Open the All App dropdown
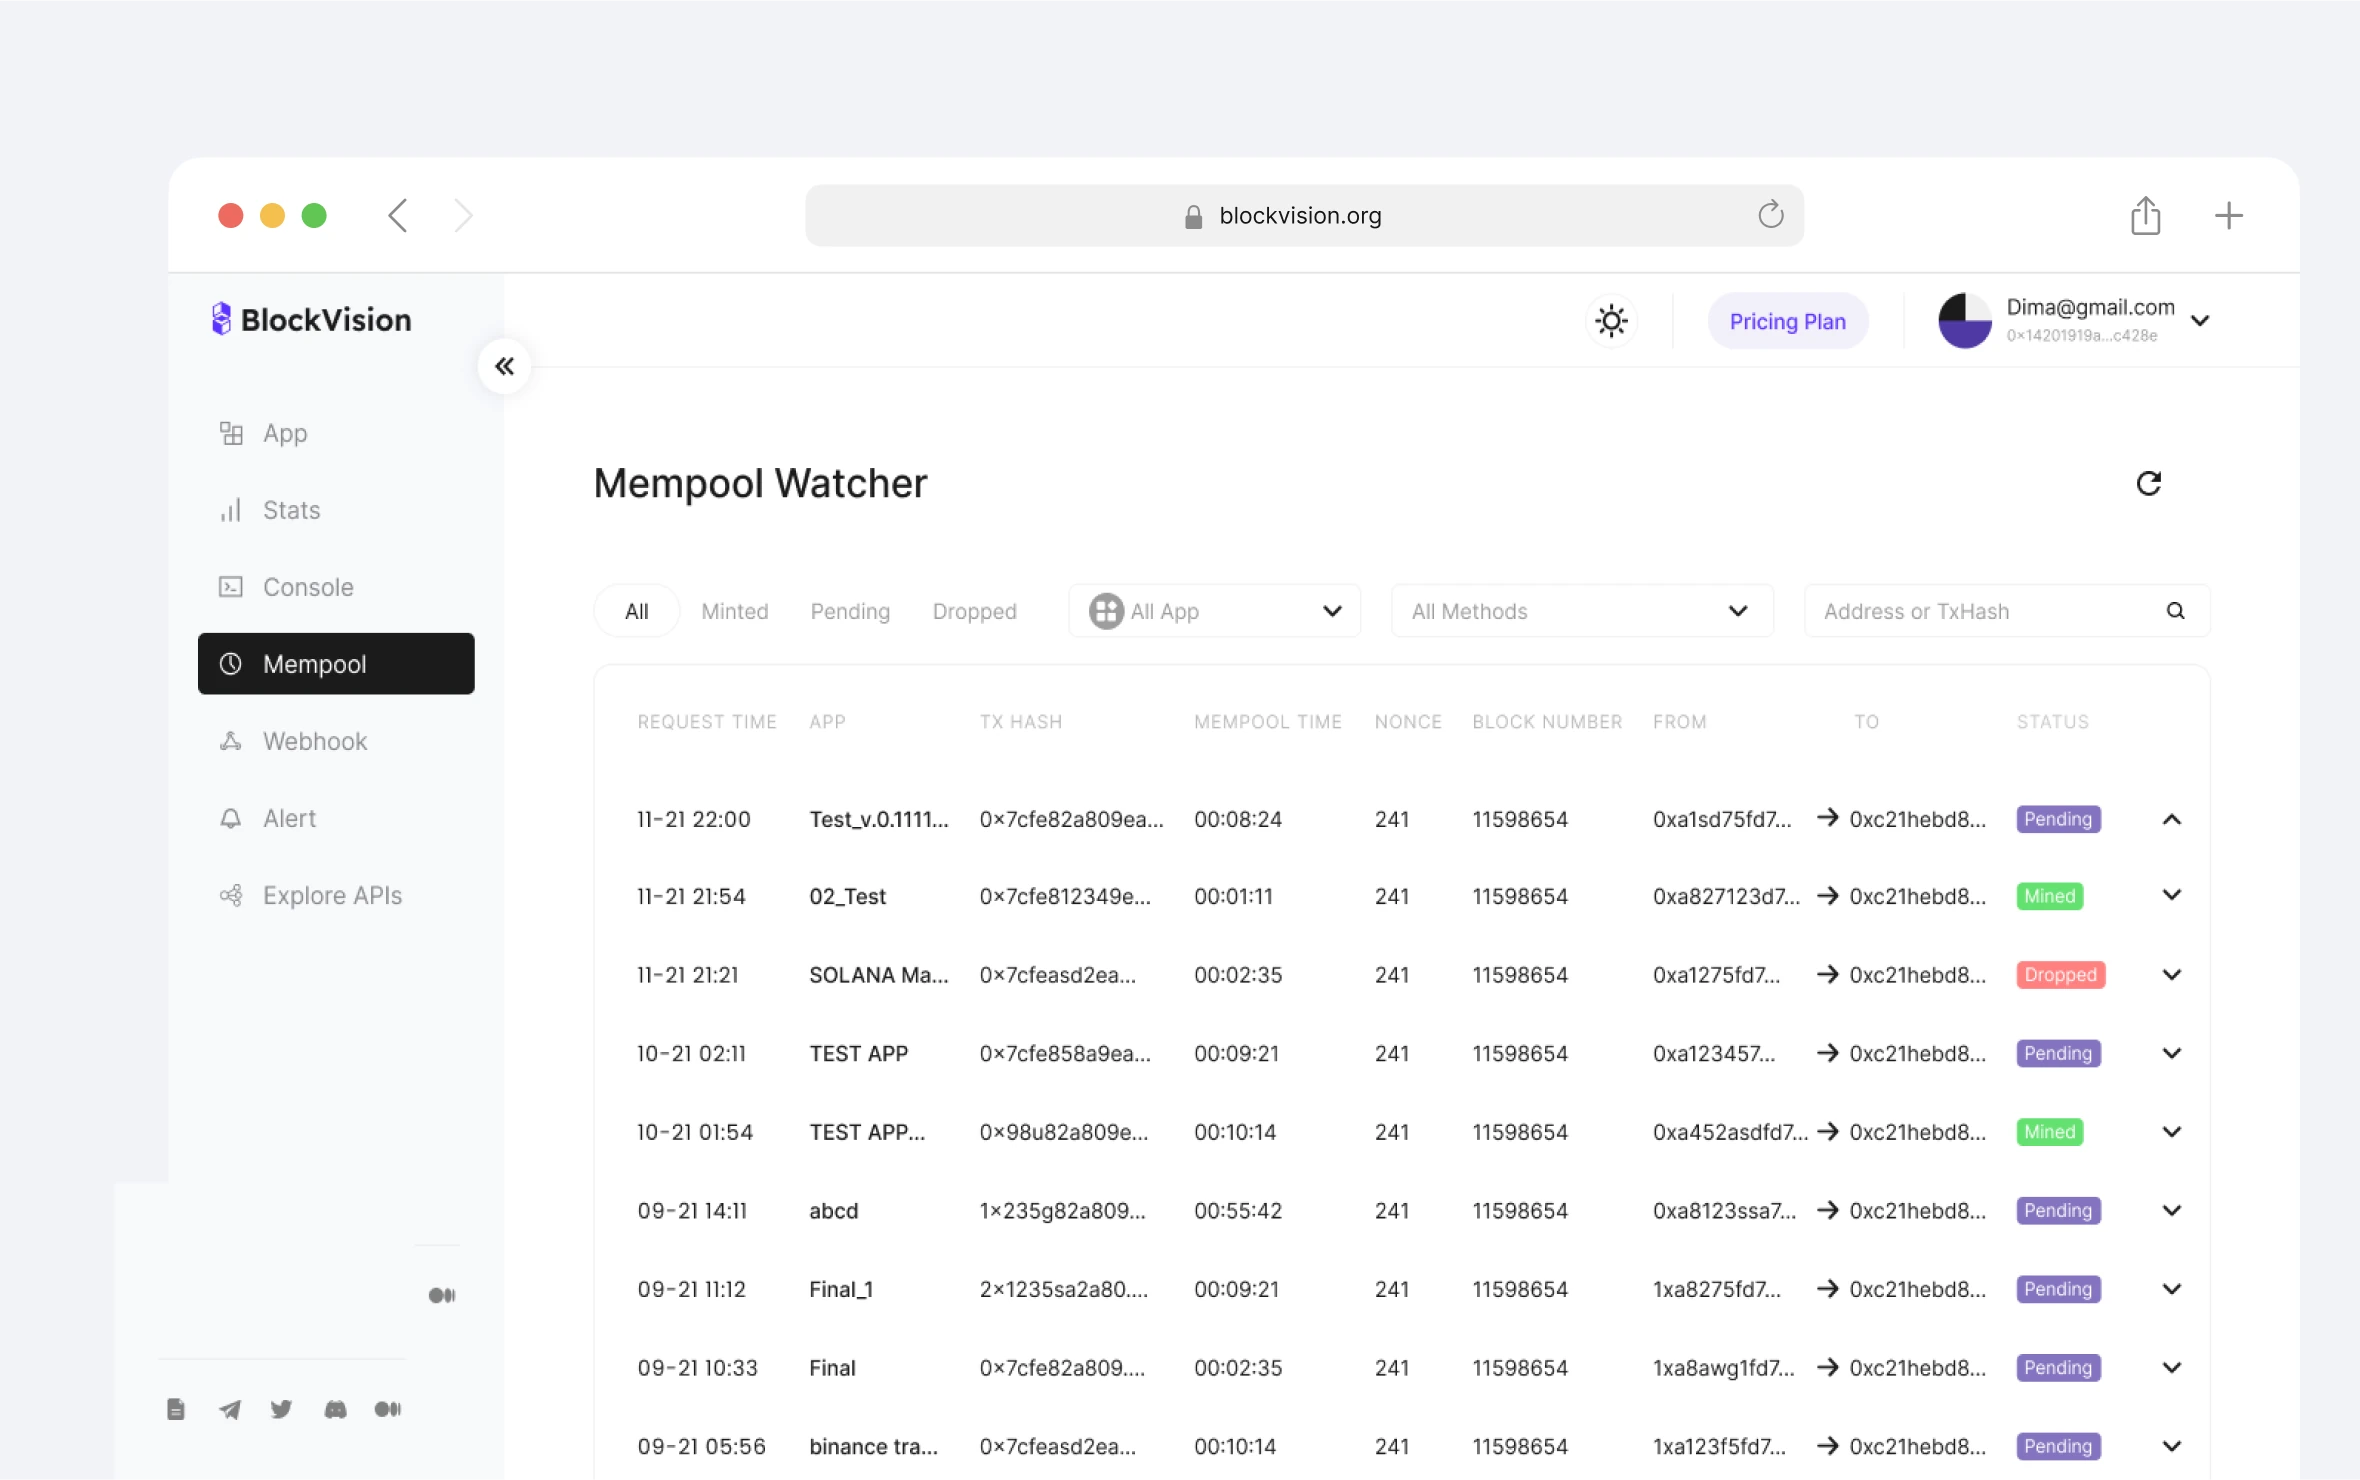The width and height of the screenshot is (2360, 1480). (x=1214, y=611)
